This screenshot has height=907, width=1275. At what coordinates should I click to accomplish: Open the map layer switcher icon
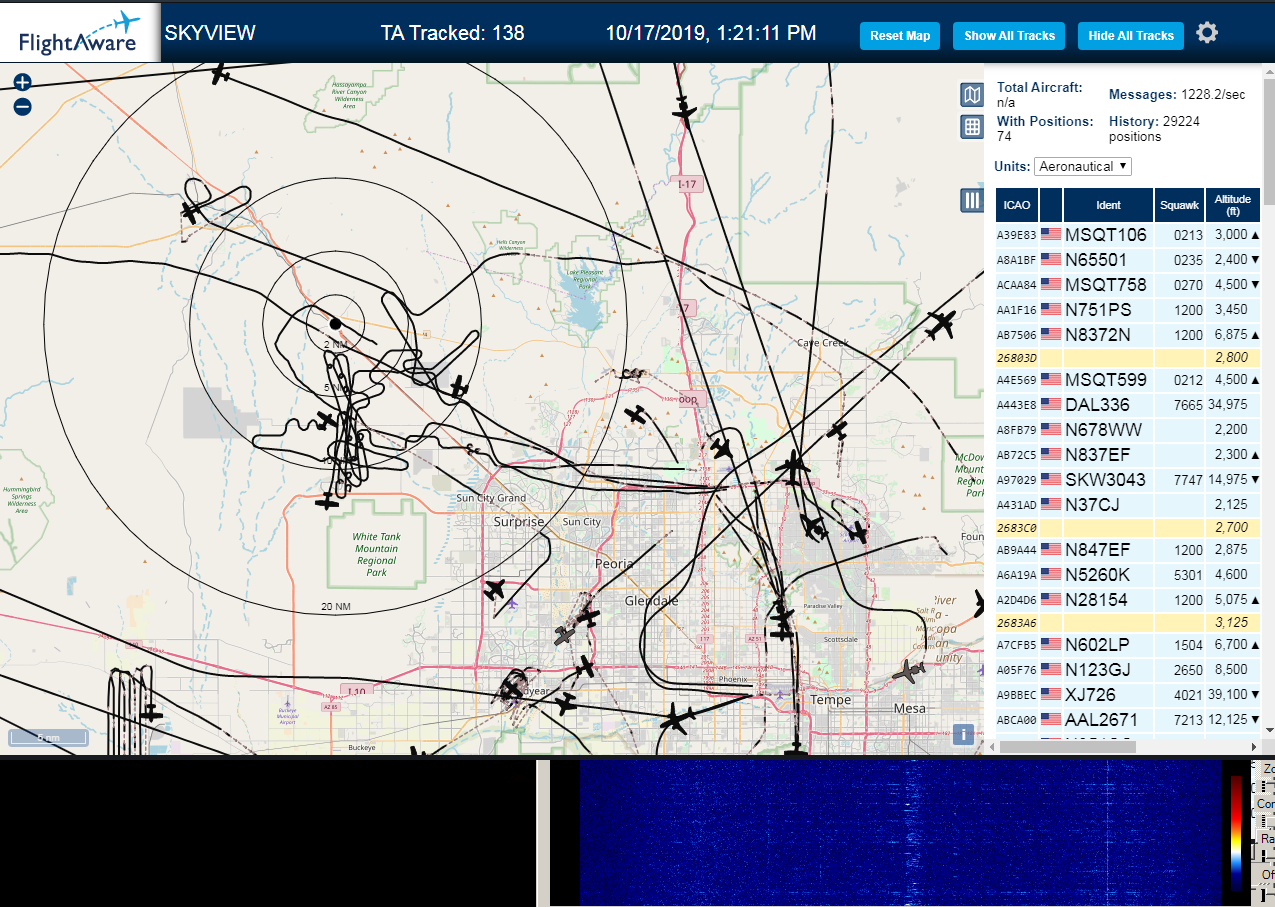tap(971, 95)
